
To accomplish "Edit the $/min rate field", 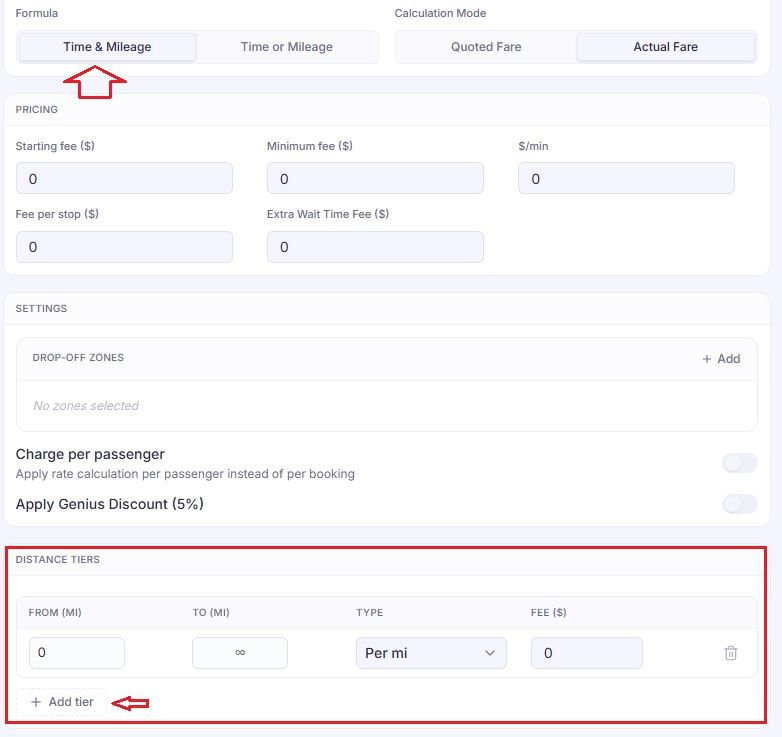I will pos(626,178).
